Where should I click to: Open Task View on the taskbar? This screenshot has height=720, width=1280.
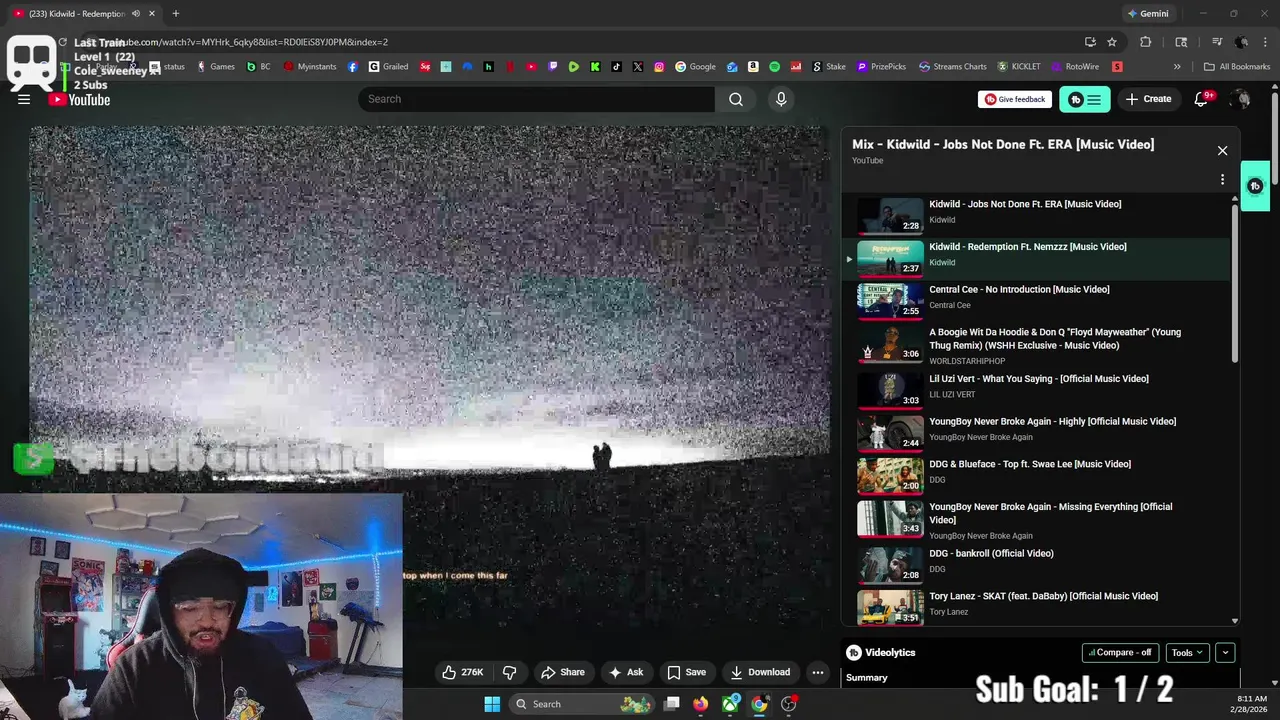(672, 704)
